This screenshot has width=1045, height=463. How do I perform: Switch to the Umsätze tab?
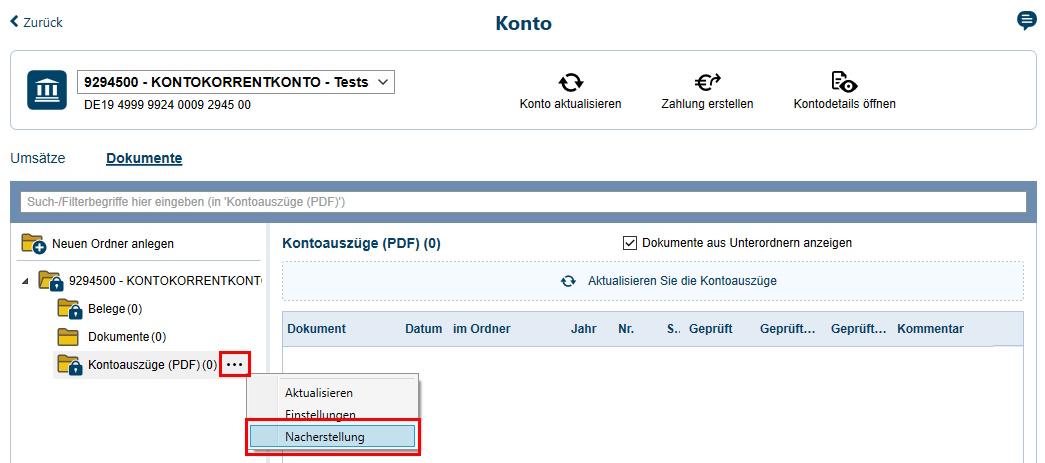(x=39, y=158)
